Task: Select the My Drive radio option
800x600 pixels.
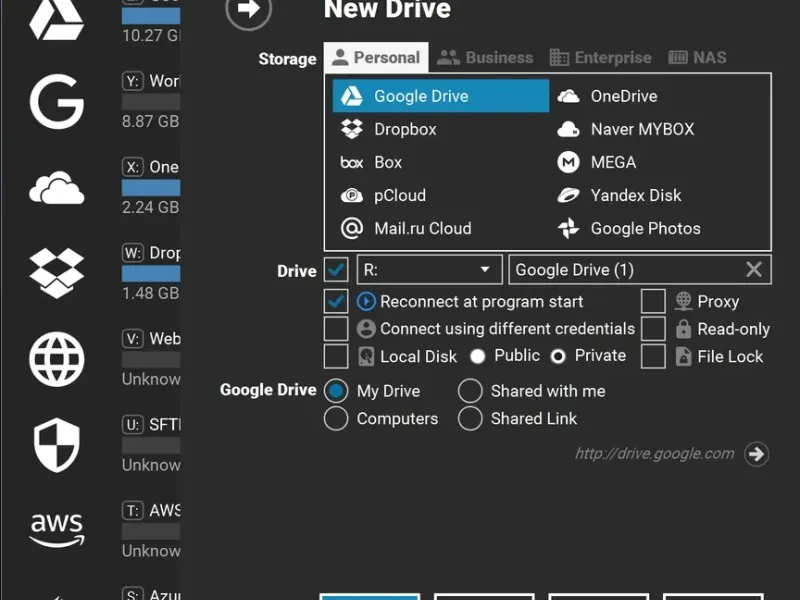Action: [336, 391]
